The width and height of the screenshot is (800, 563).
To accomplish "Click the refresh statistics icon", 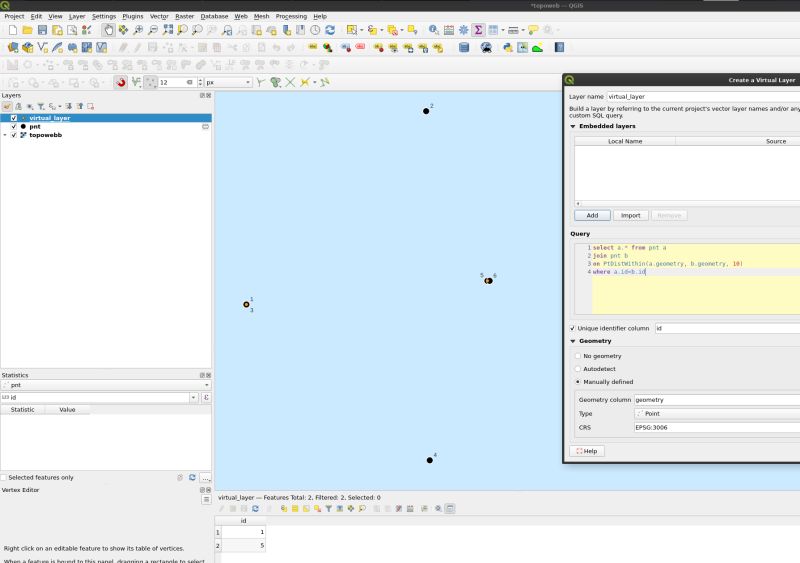I will pyautogui.click(x=192, y=478).
